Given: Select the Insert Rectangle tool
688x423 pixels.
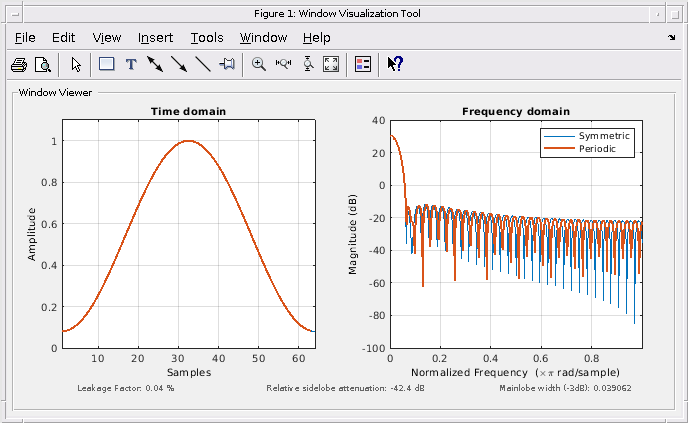Looking at the screenshot, I should pyautogui.click(x=107, y=64).
